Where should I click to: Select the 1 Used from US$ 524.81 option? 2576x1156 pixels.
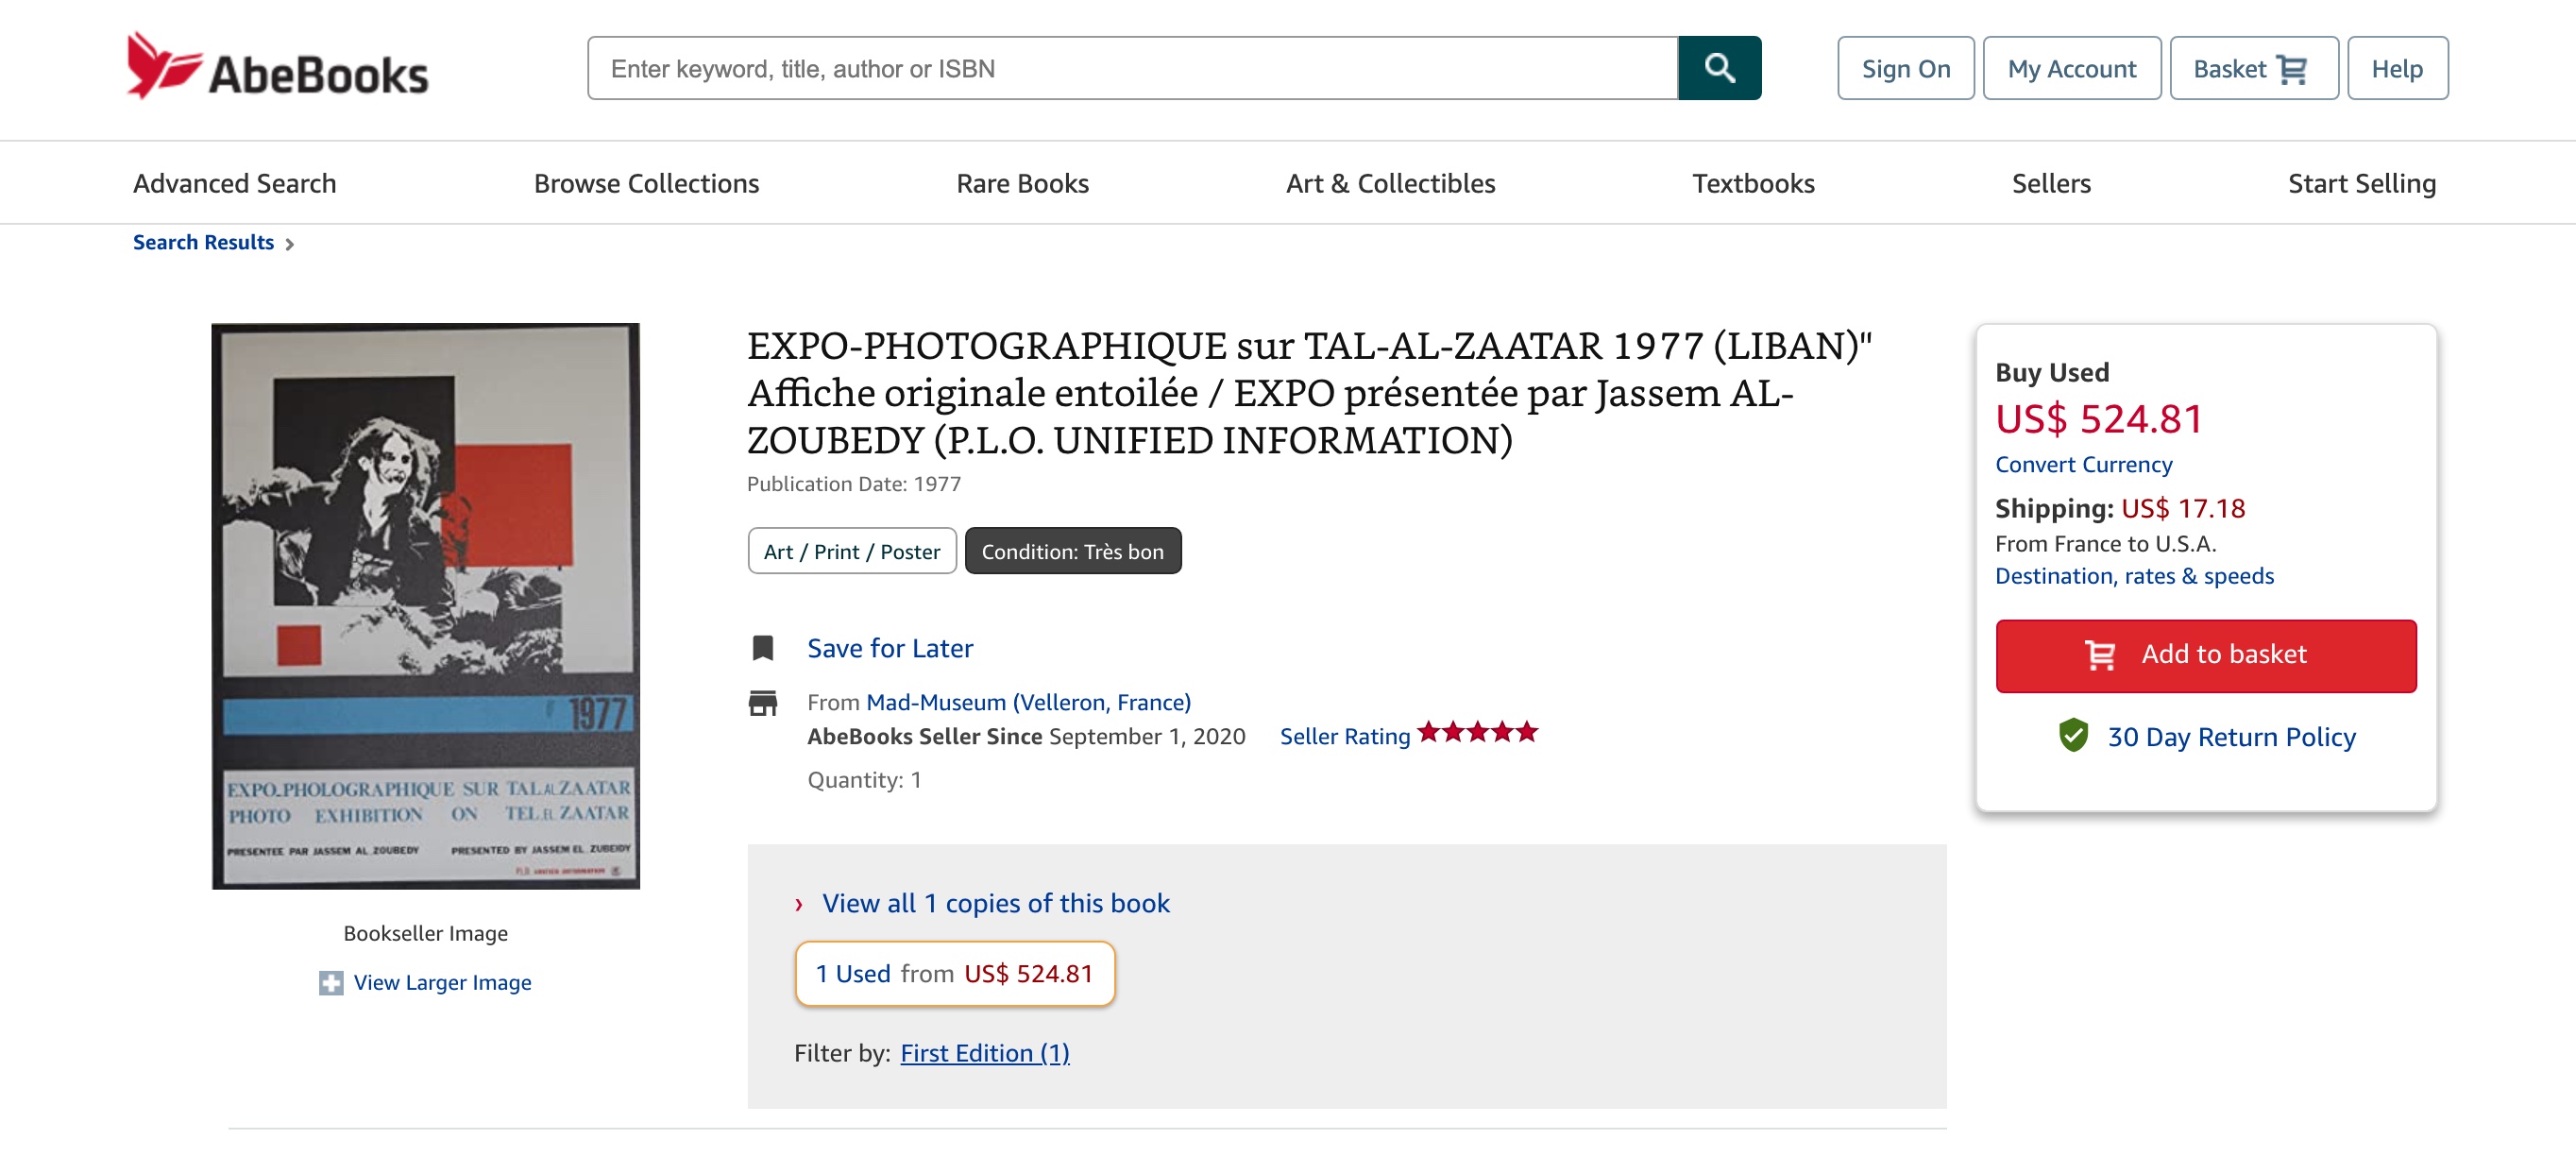point(954,973)
